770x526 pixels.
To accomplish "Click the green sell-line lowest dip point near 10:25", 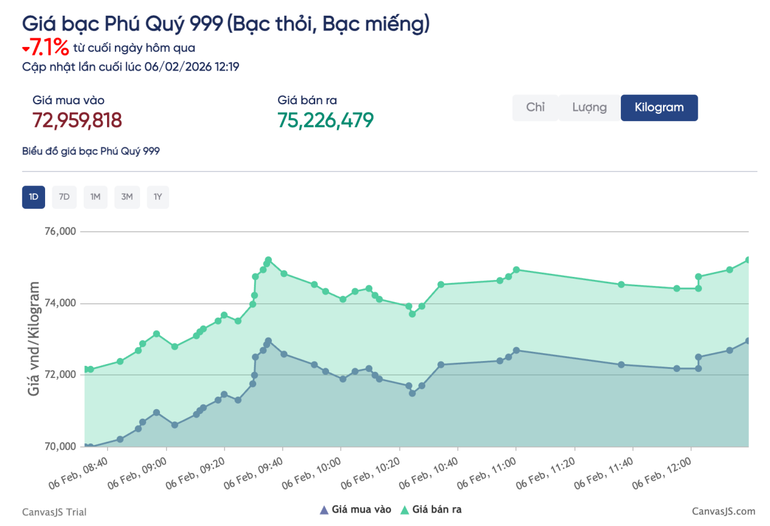I will click(x=412, y=314).
